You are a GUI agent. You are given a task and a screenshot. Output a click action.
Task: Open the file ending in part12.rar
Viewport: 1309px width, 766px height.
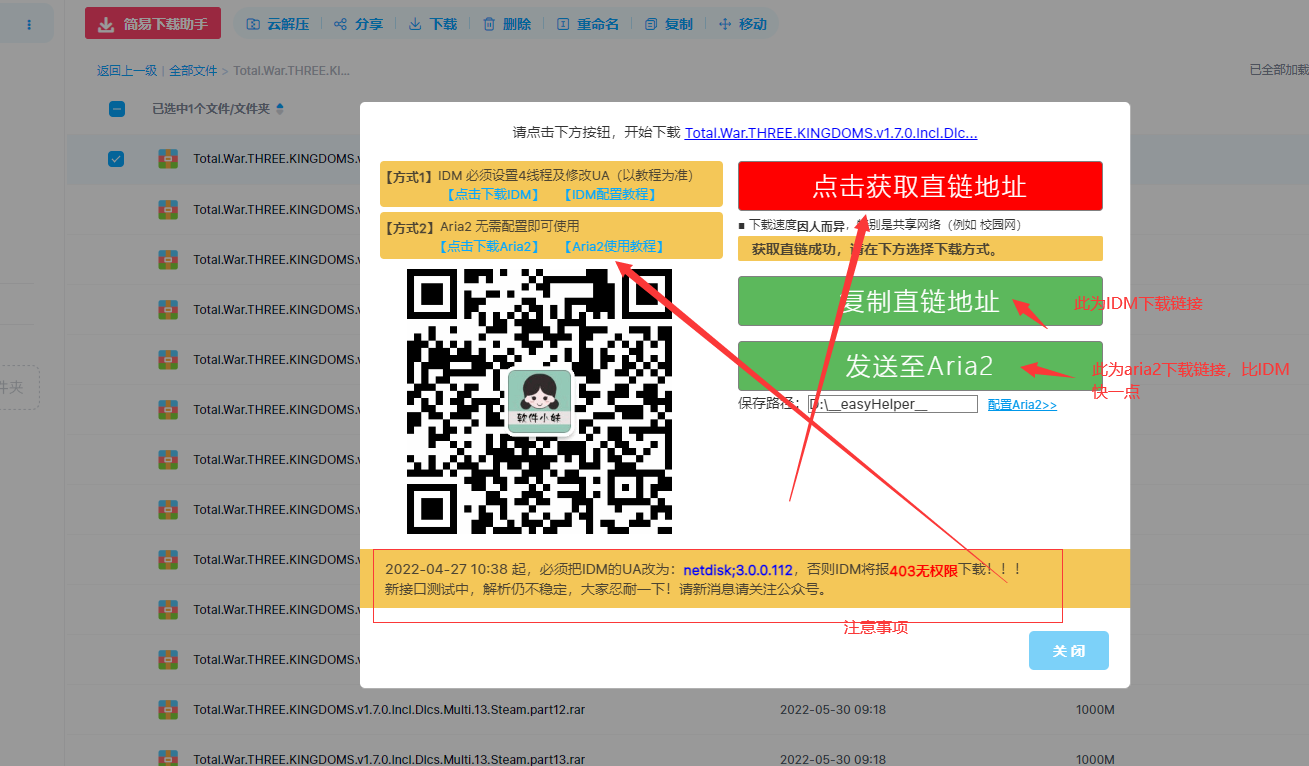click(x=389, y=710)
